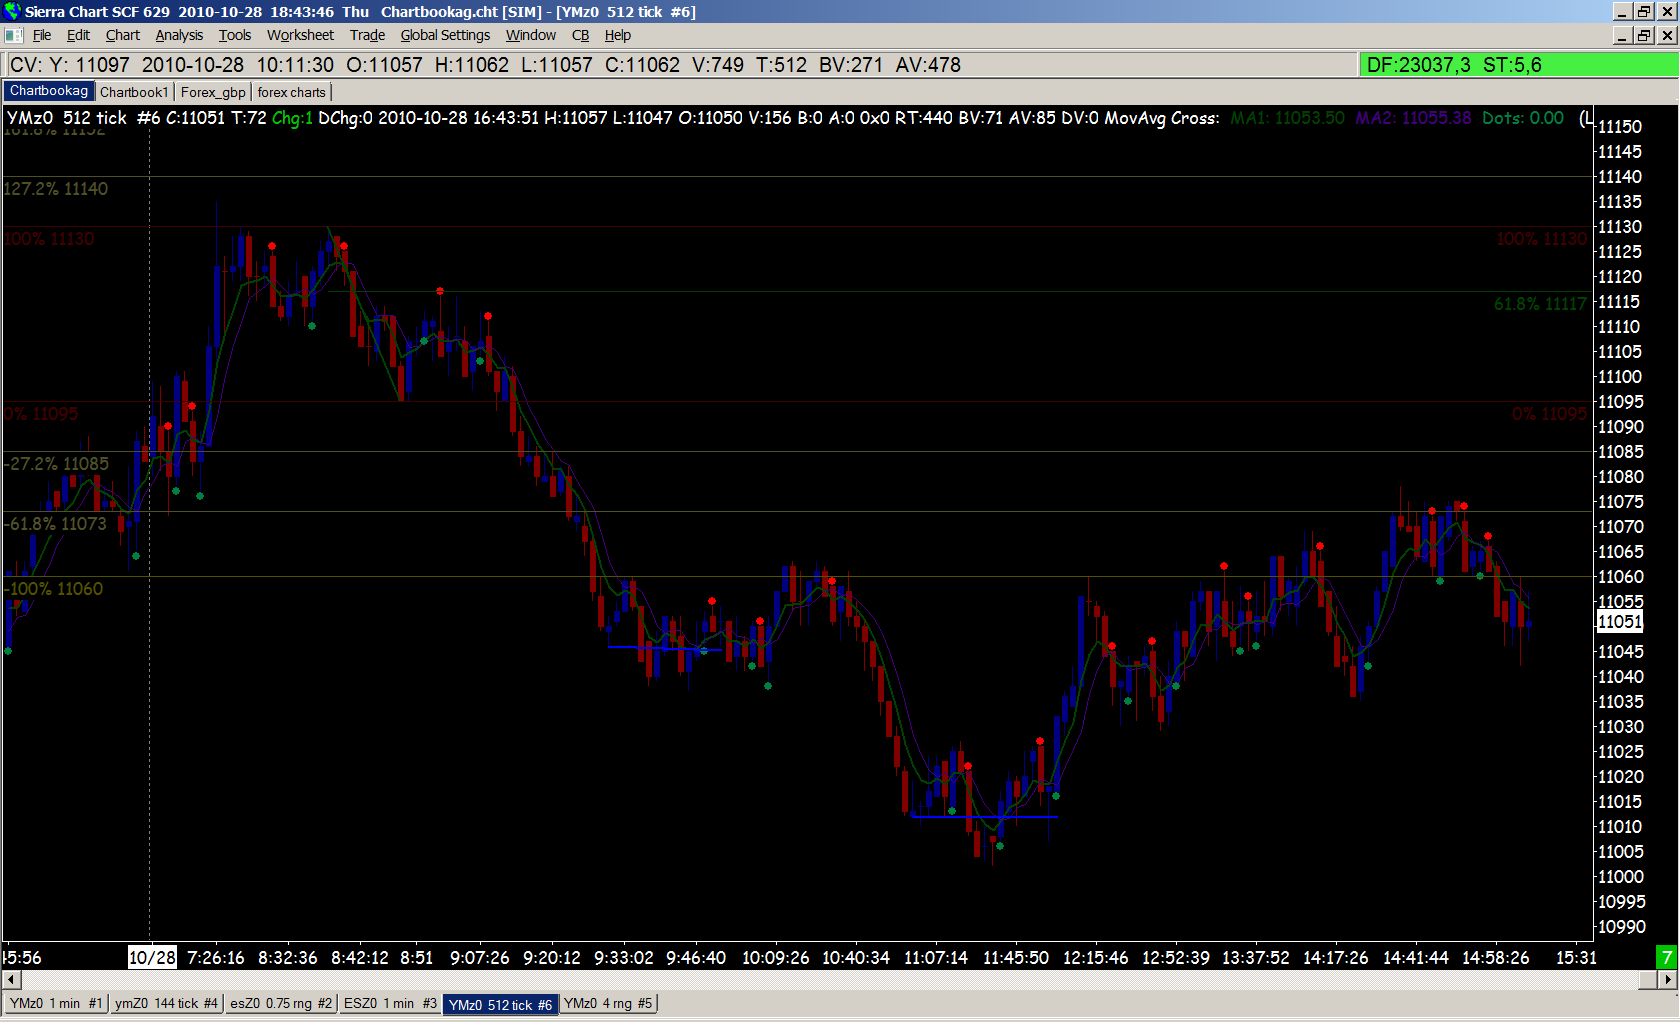Click the horizontal scrollbar right arrow
1680x1022 pixels.
[1668, 980]
